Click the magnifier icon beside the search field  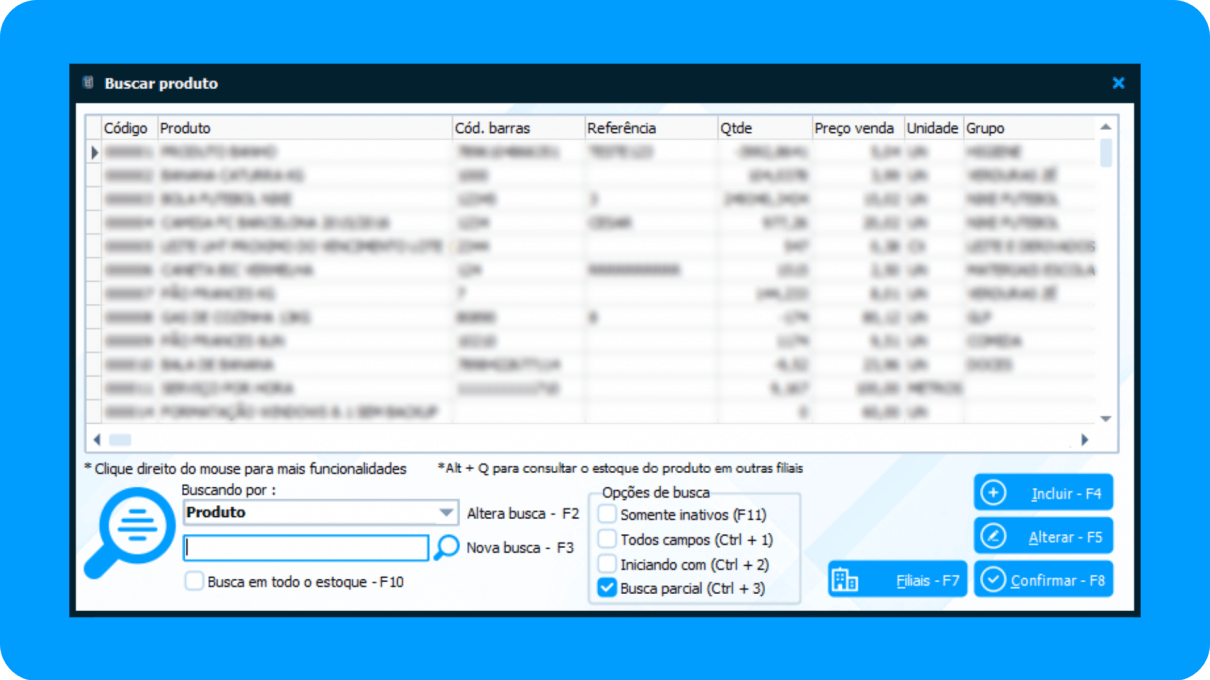point(448,547)
